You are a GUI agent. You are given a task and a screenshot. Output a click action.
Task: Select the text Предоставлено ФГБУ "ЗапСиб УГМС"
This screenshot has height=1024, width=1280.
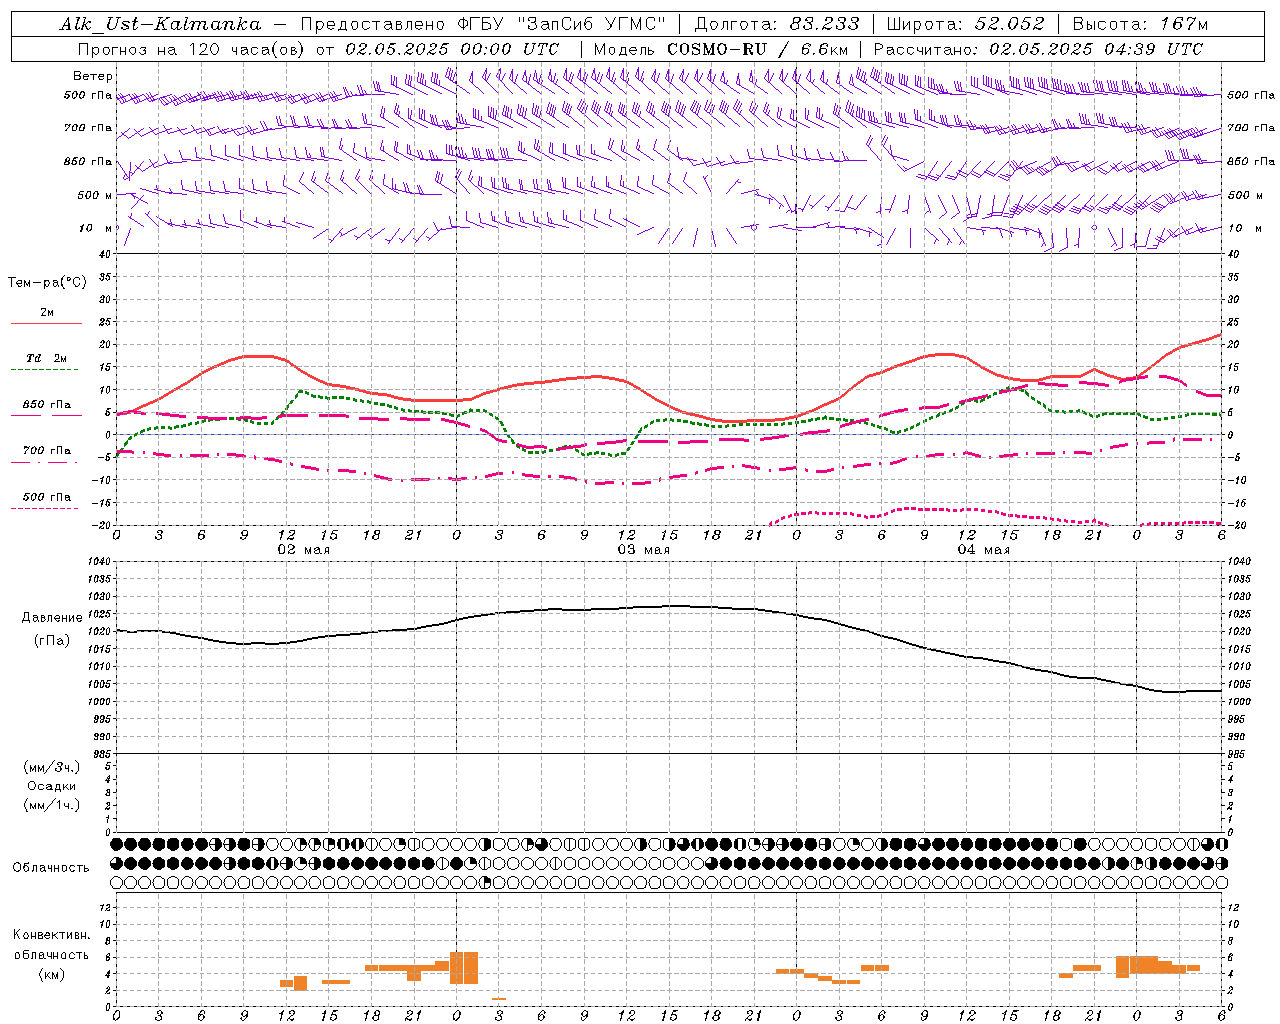[484, 24]
